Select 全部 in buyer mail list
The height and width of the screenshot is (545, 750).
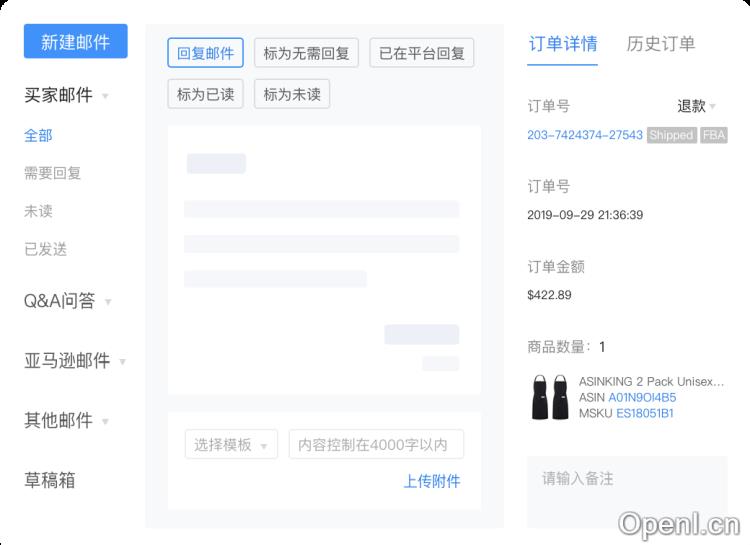38,135
